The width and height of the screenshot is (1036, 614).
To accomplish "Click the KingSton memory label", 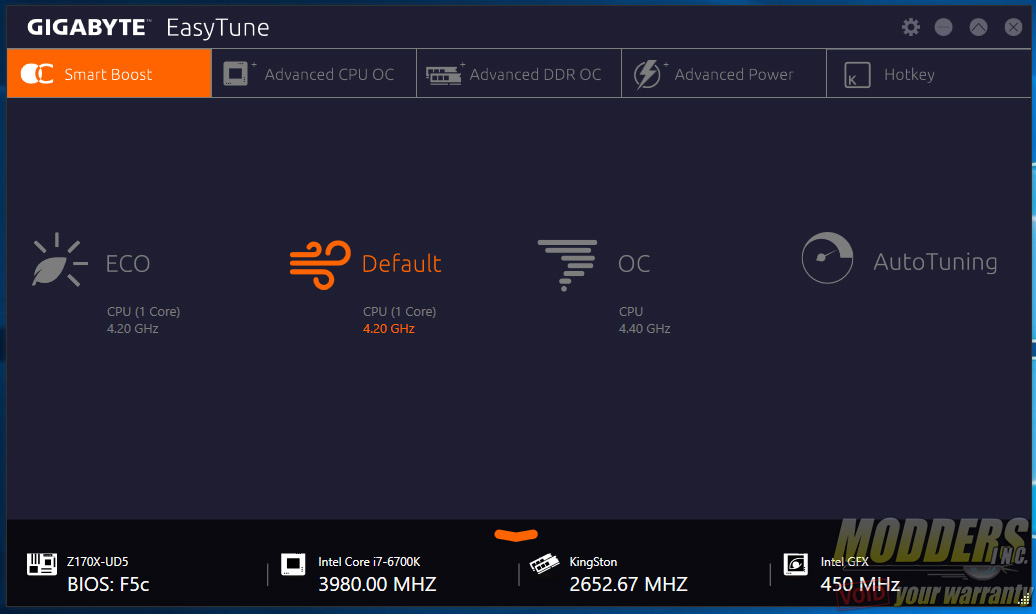I will (593, 562).
